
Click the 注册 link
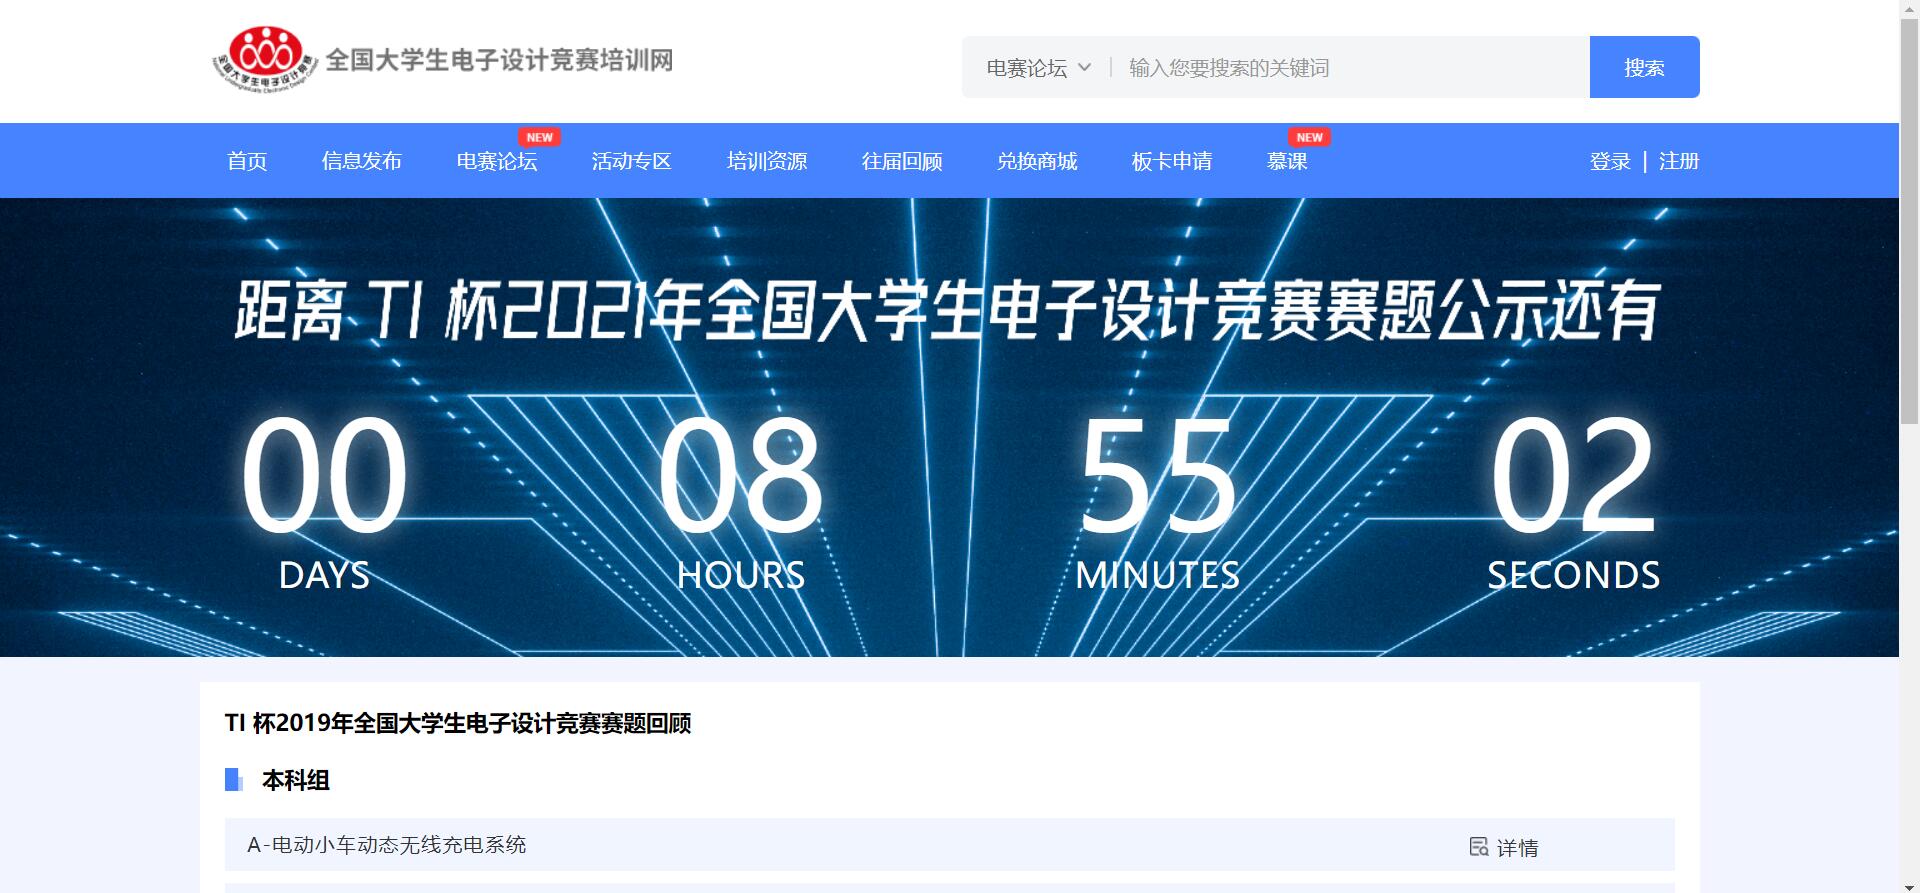pos(1679,161)
